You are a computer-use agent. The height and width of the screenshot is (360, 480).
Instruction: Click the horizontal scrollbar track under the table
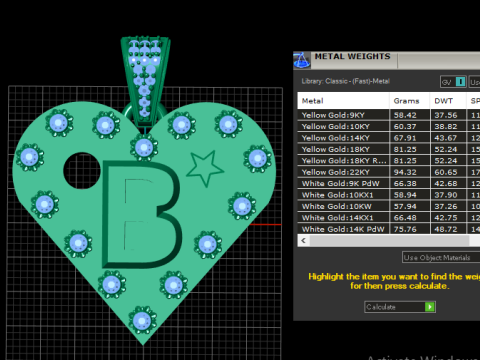tap(389, 240)
